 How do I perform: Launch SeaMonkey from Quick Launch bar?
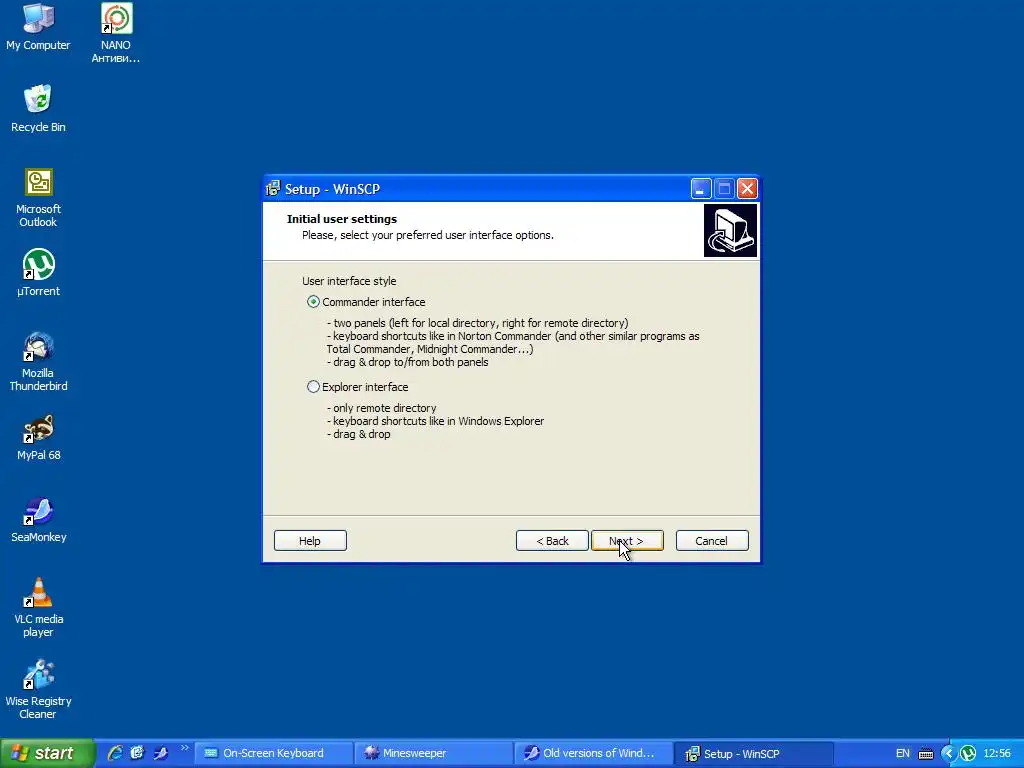coord(161,753)
